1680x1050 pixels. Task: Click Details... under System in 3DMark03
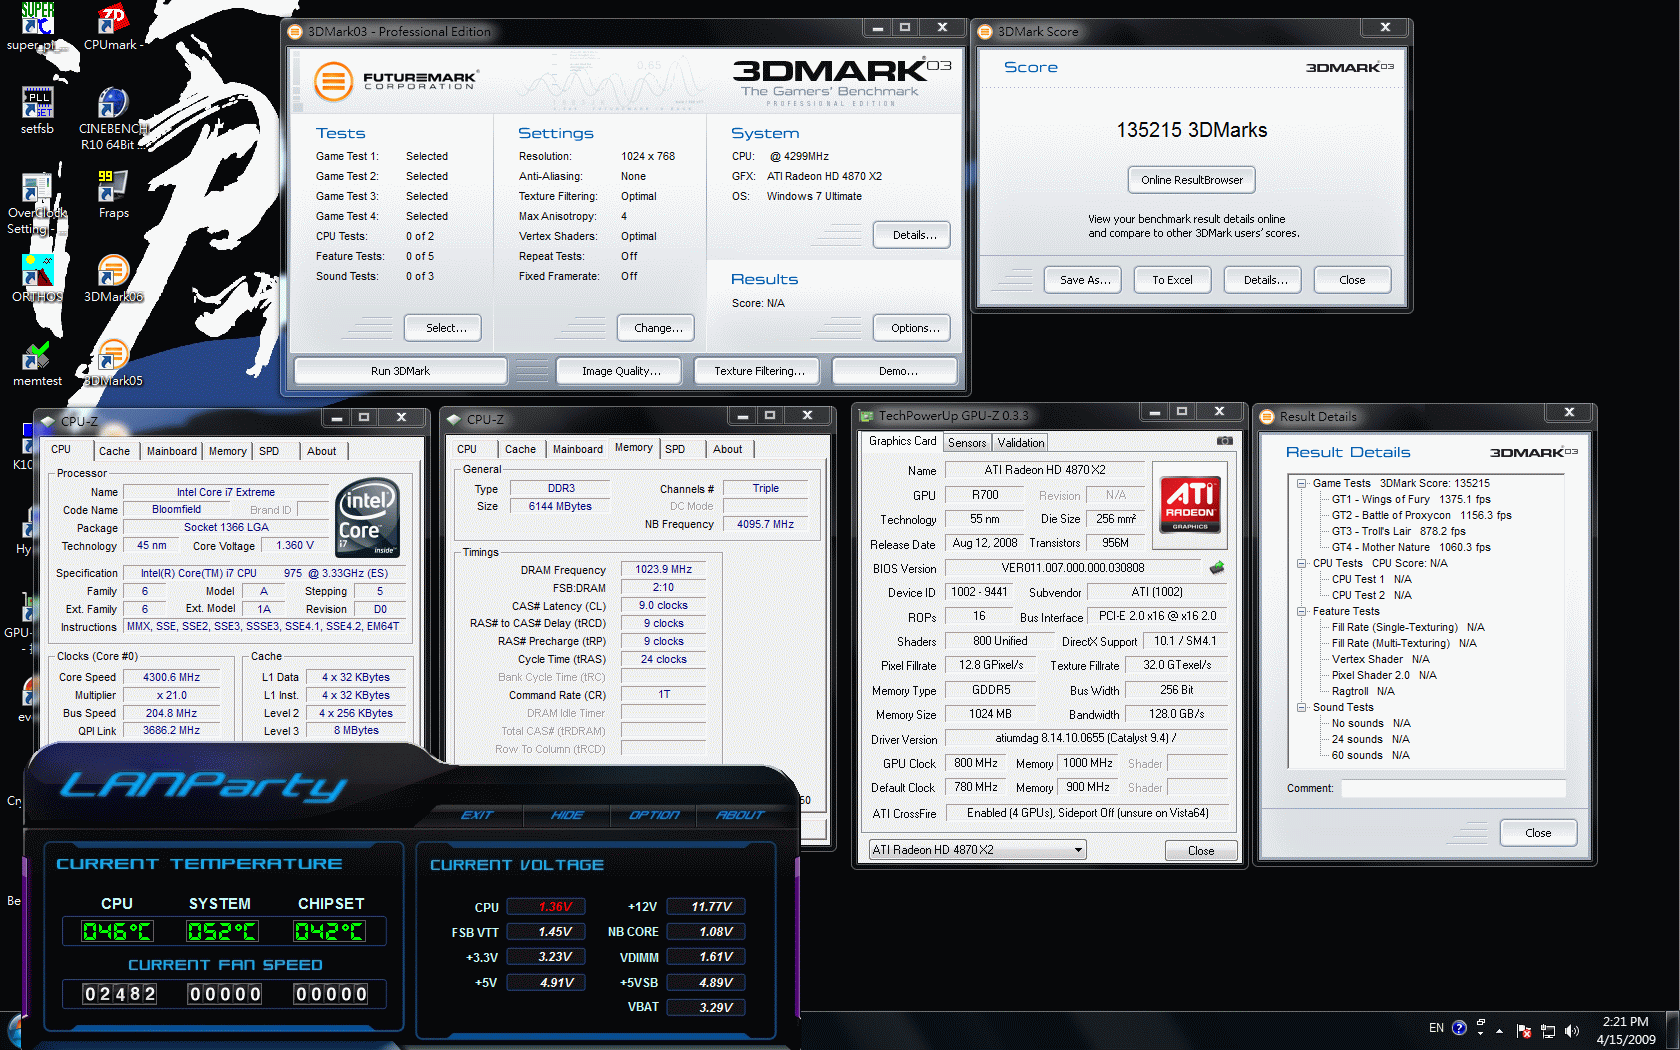pos(914,235)
